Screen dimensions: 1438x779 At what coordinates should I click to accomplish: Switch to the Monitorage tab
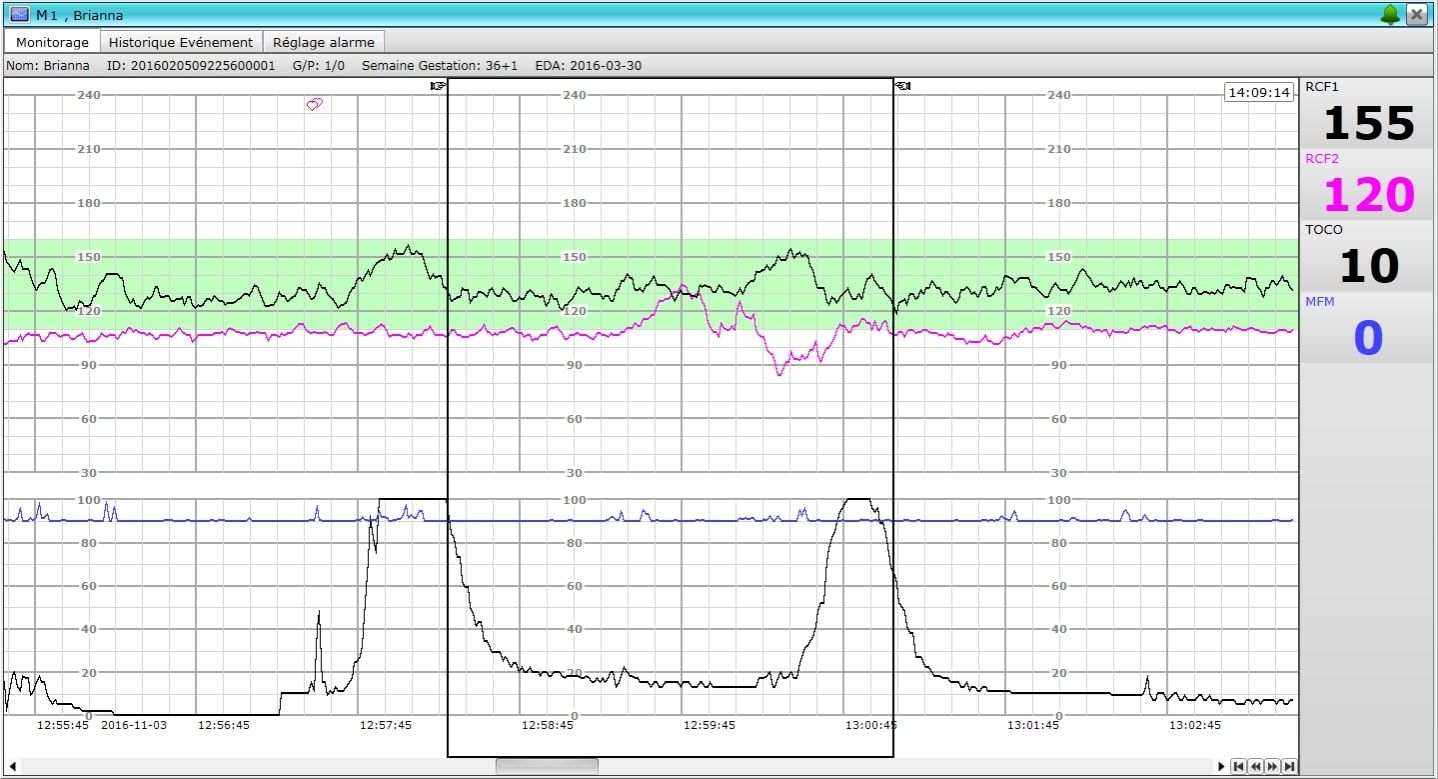point(52,42)
